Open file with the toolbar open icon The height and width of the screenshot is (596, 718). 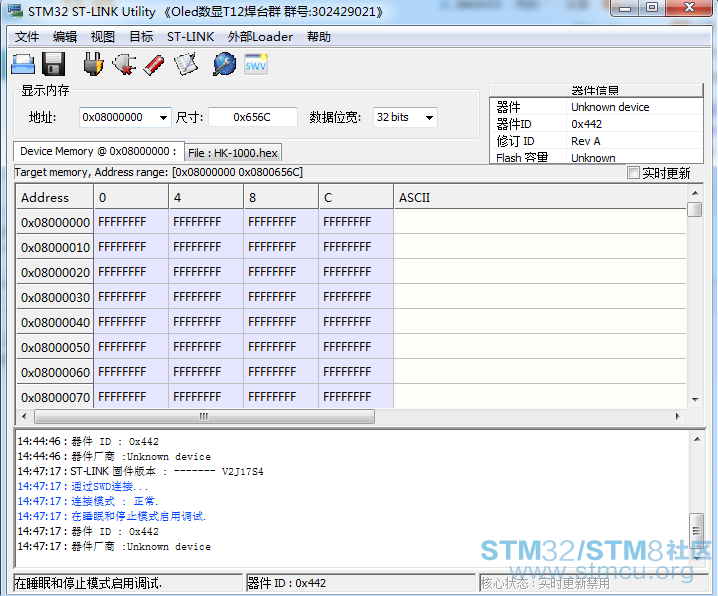(23, 64)
